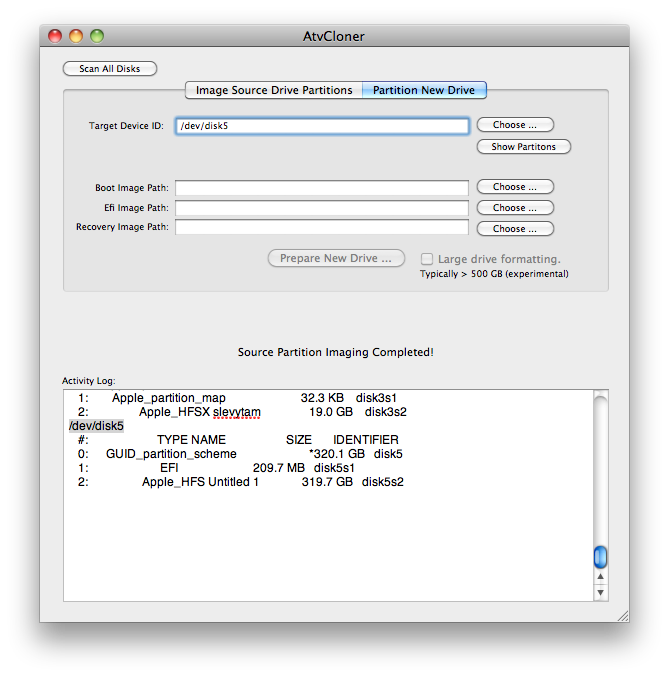Enable the Large drive formatting checkbox
This screenshot has height=677, width=669.
[427, 259]
